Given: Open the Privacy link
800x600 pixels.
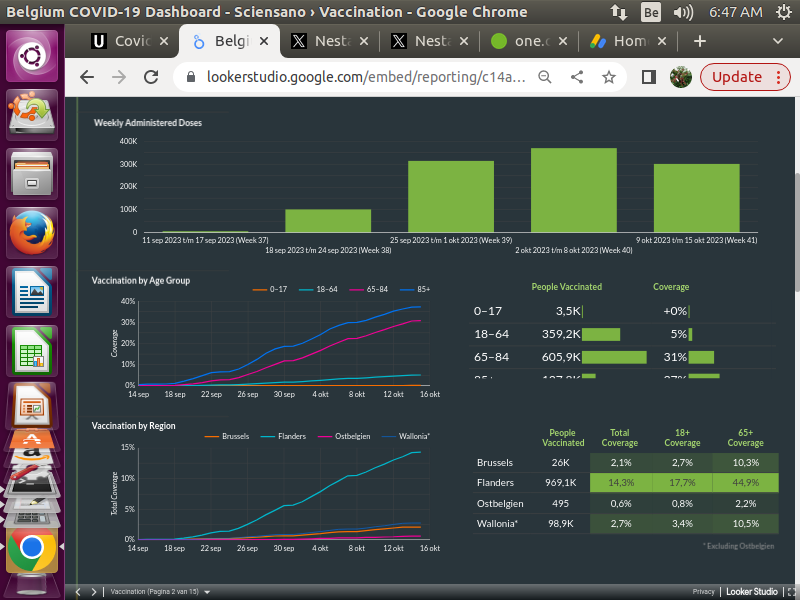Looking at the screenshot, I should pos(703,591).
